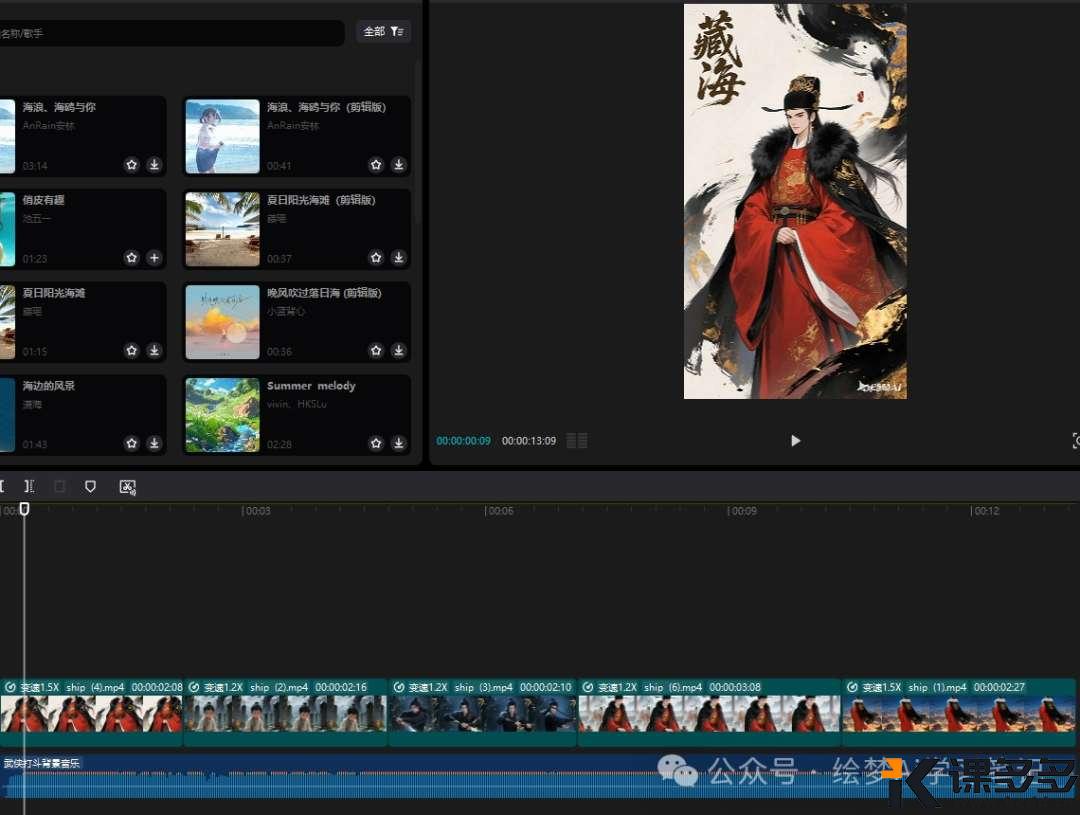Download the Summer melody track
This screenshot has width=1080, height=815.
point(398,443)
